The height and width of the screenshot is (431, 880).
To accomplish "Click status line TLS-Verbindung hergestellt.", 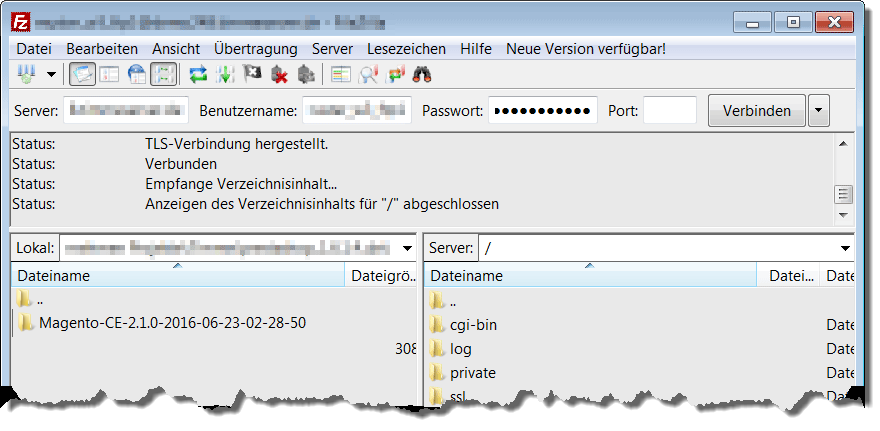I will click(236, 144).
